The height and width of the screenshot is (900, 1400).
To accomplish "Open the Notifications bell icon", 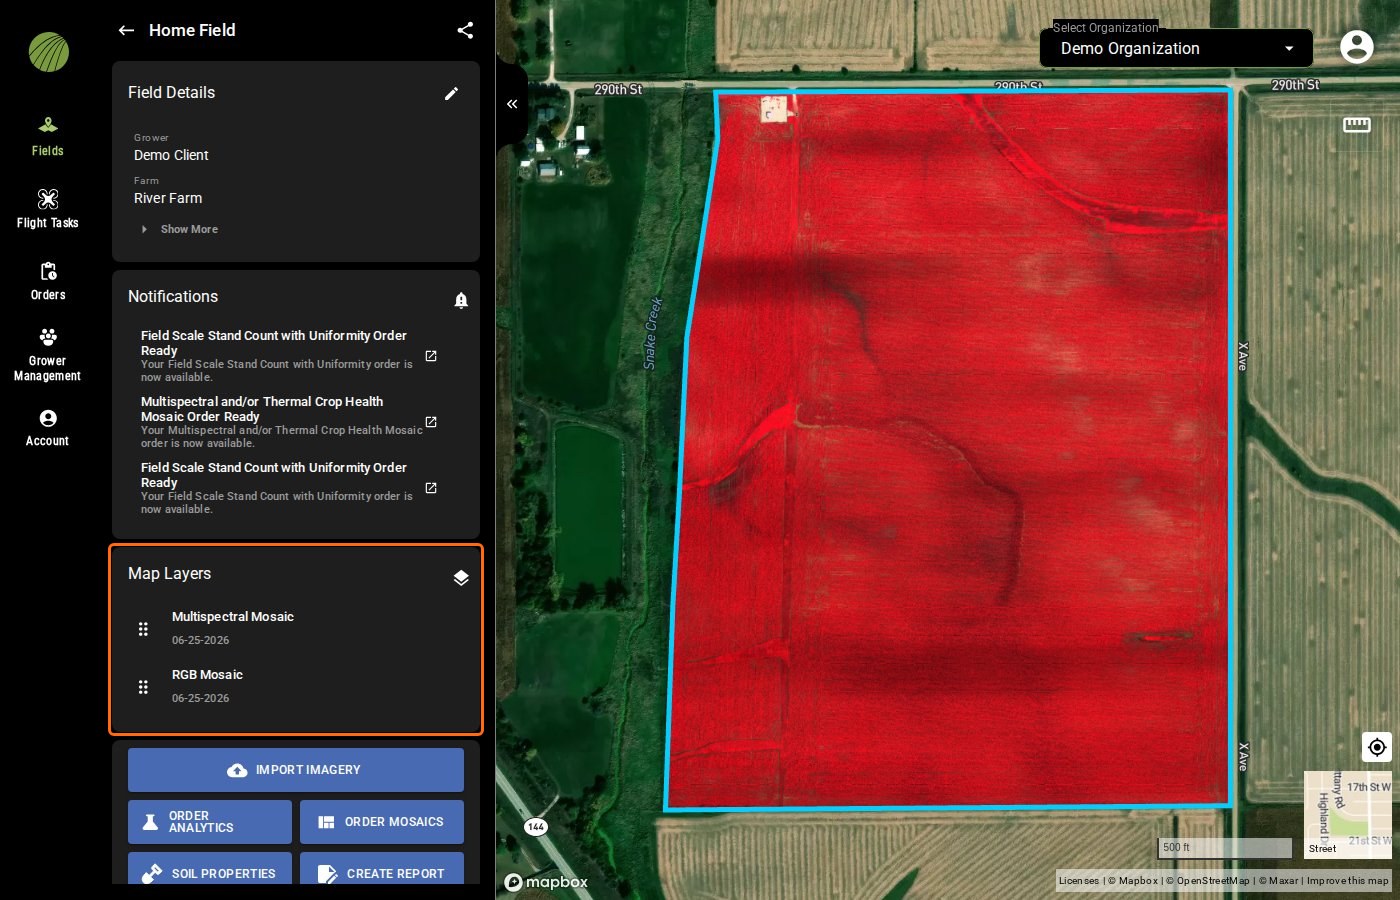I will click(461, 300).
